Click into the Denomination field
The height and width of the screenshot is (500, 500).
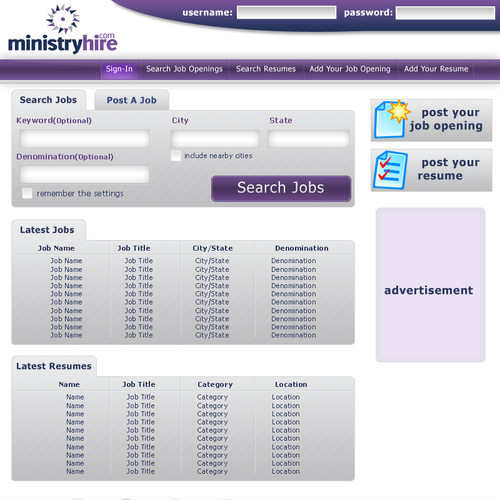pyautogui.click(x=84, y=174)
